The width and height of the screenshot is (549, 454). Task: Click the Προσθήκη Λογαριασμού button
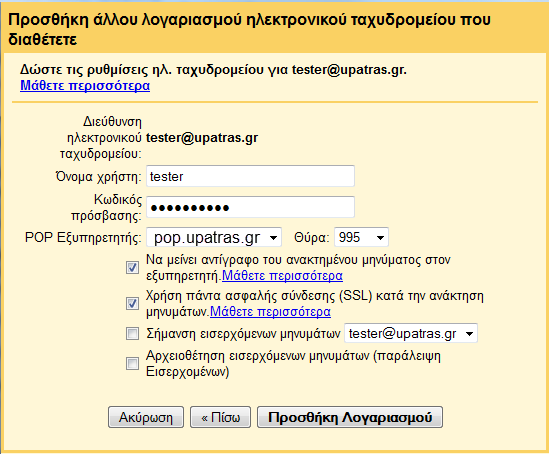(x=350, y=417)
